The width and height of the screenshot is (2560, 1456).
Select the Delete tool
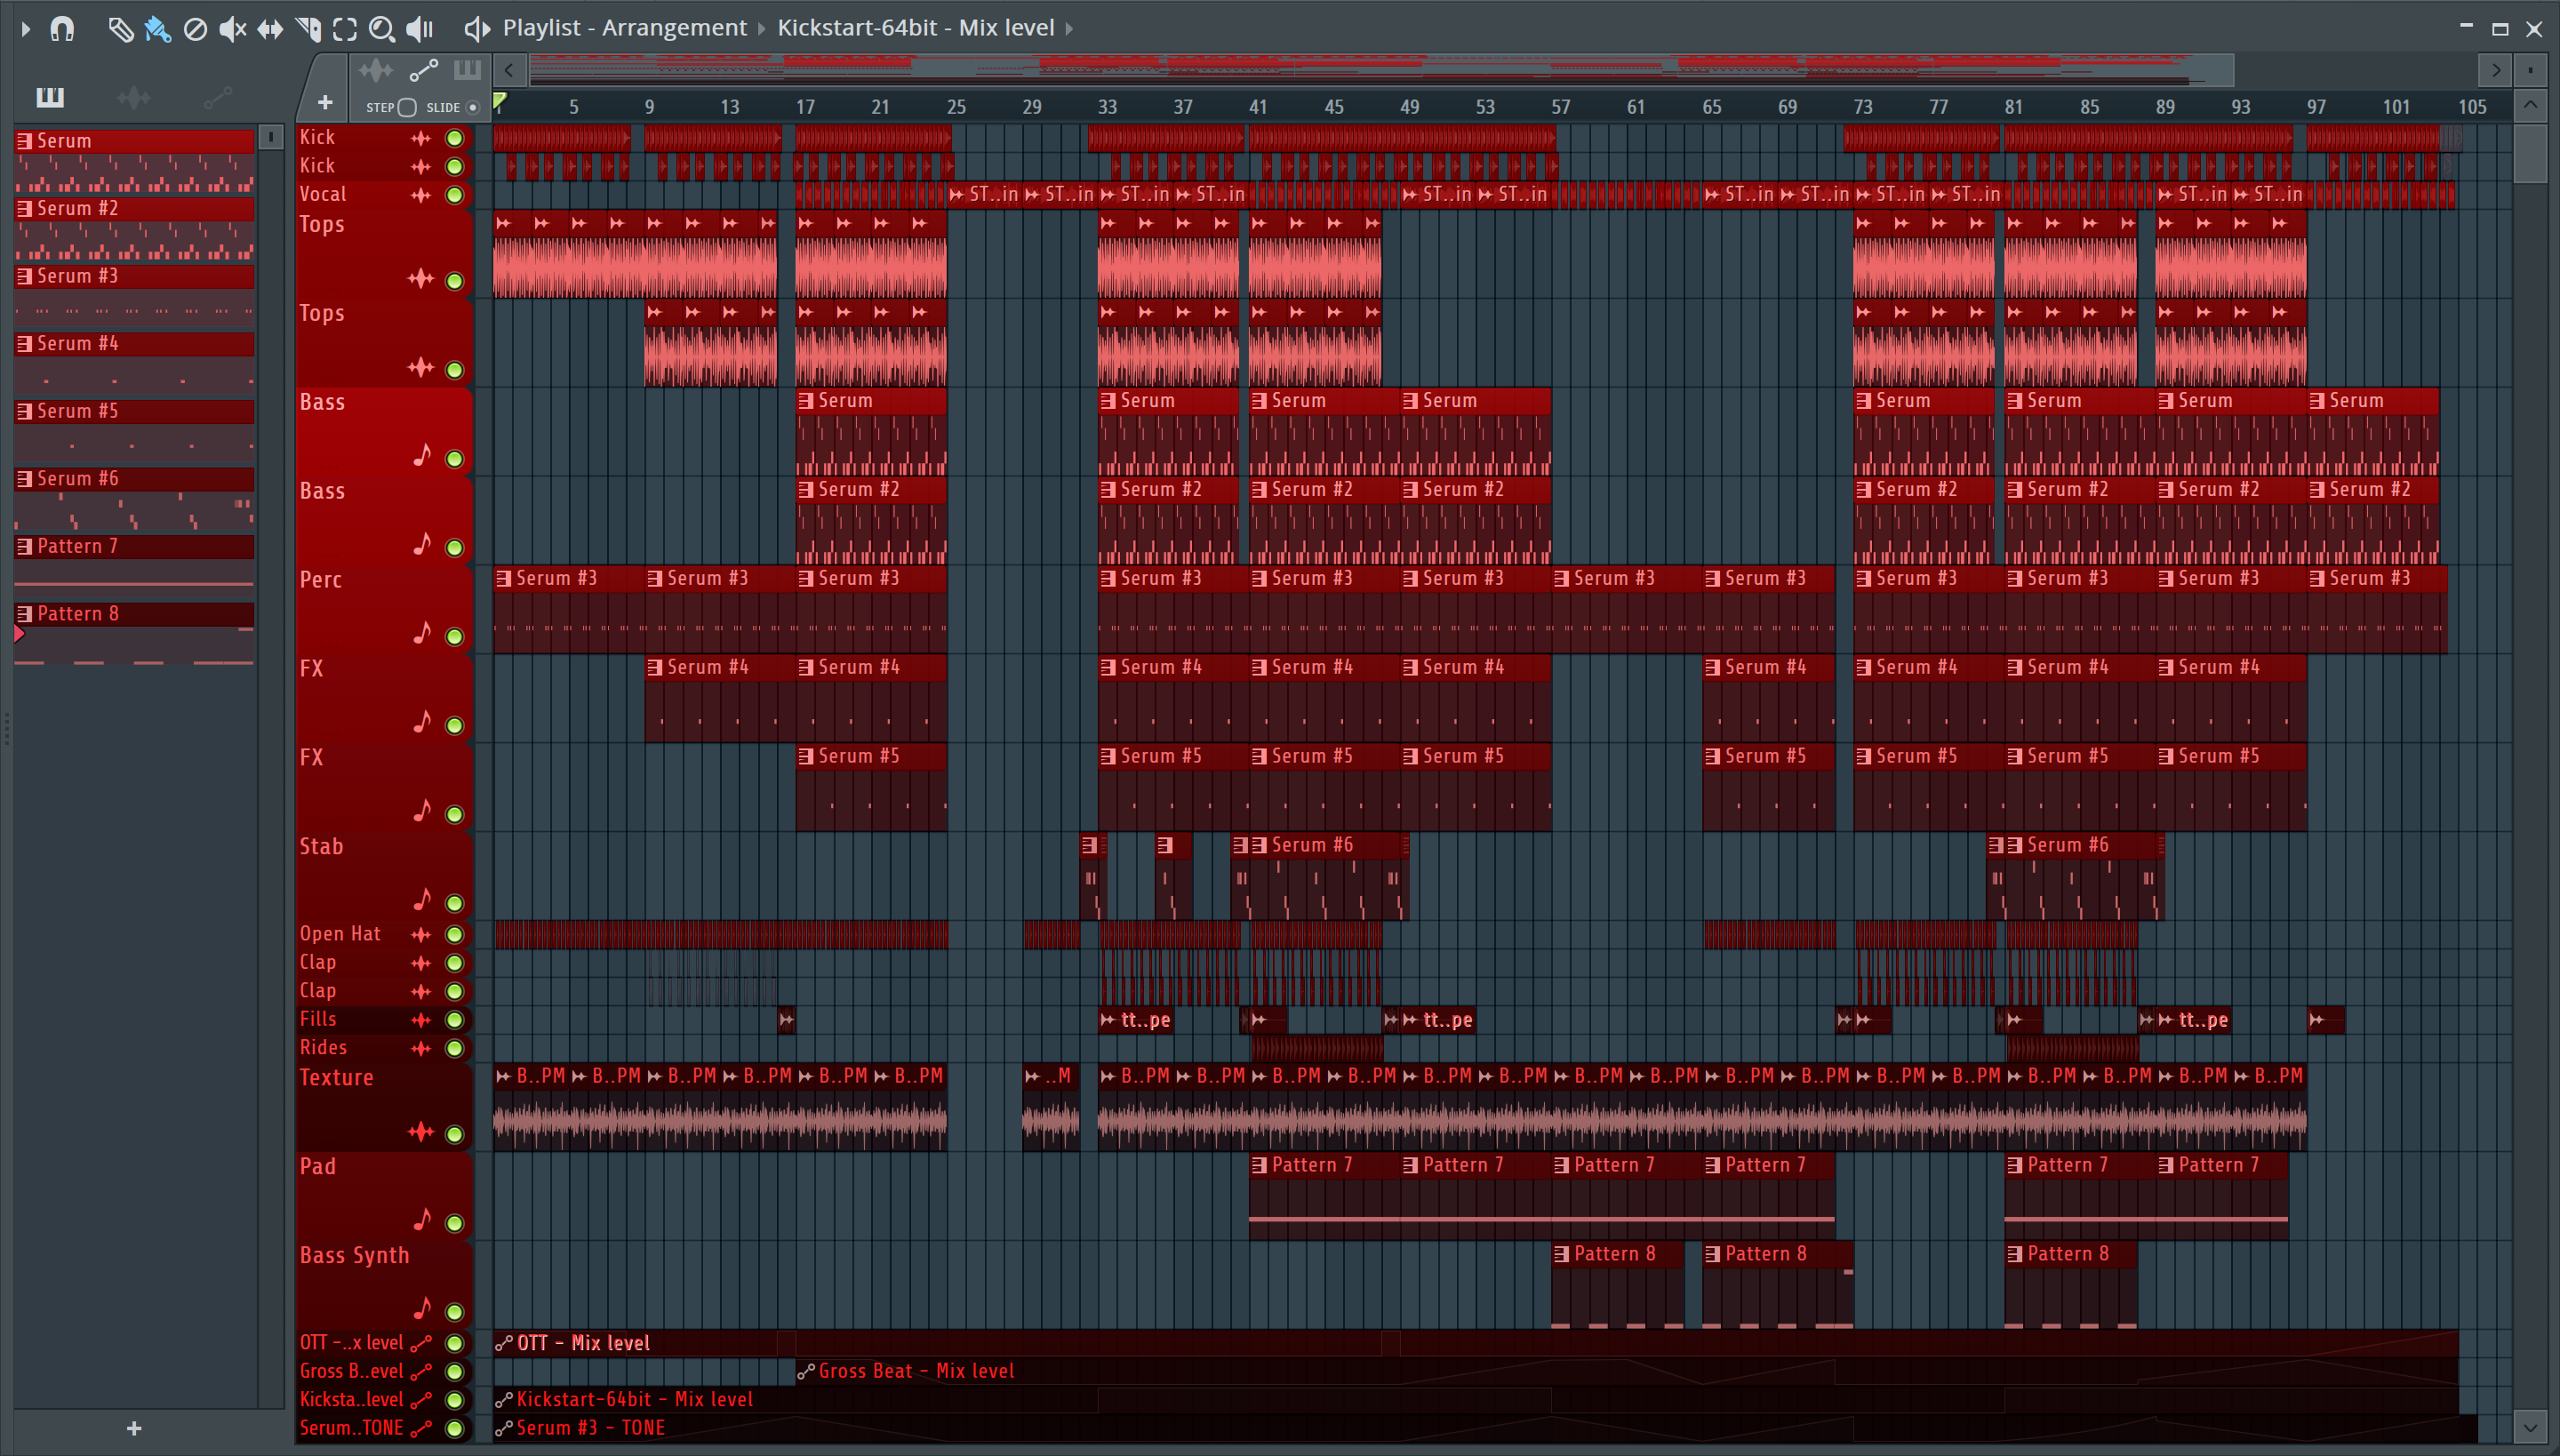(196, 29)
